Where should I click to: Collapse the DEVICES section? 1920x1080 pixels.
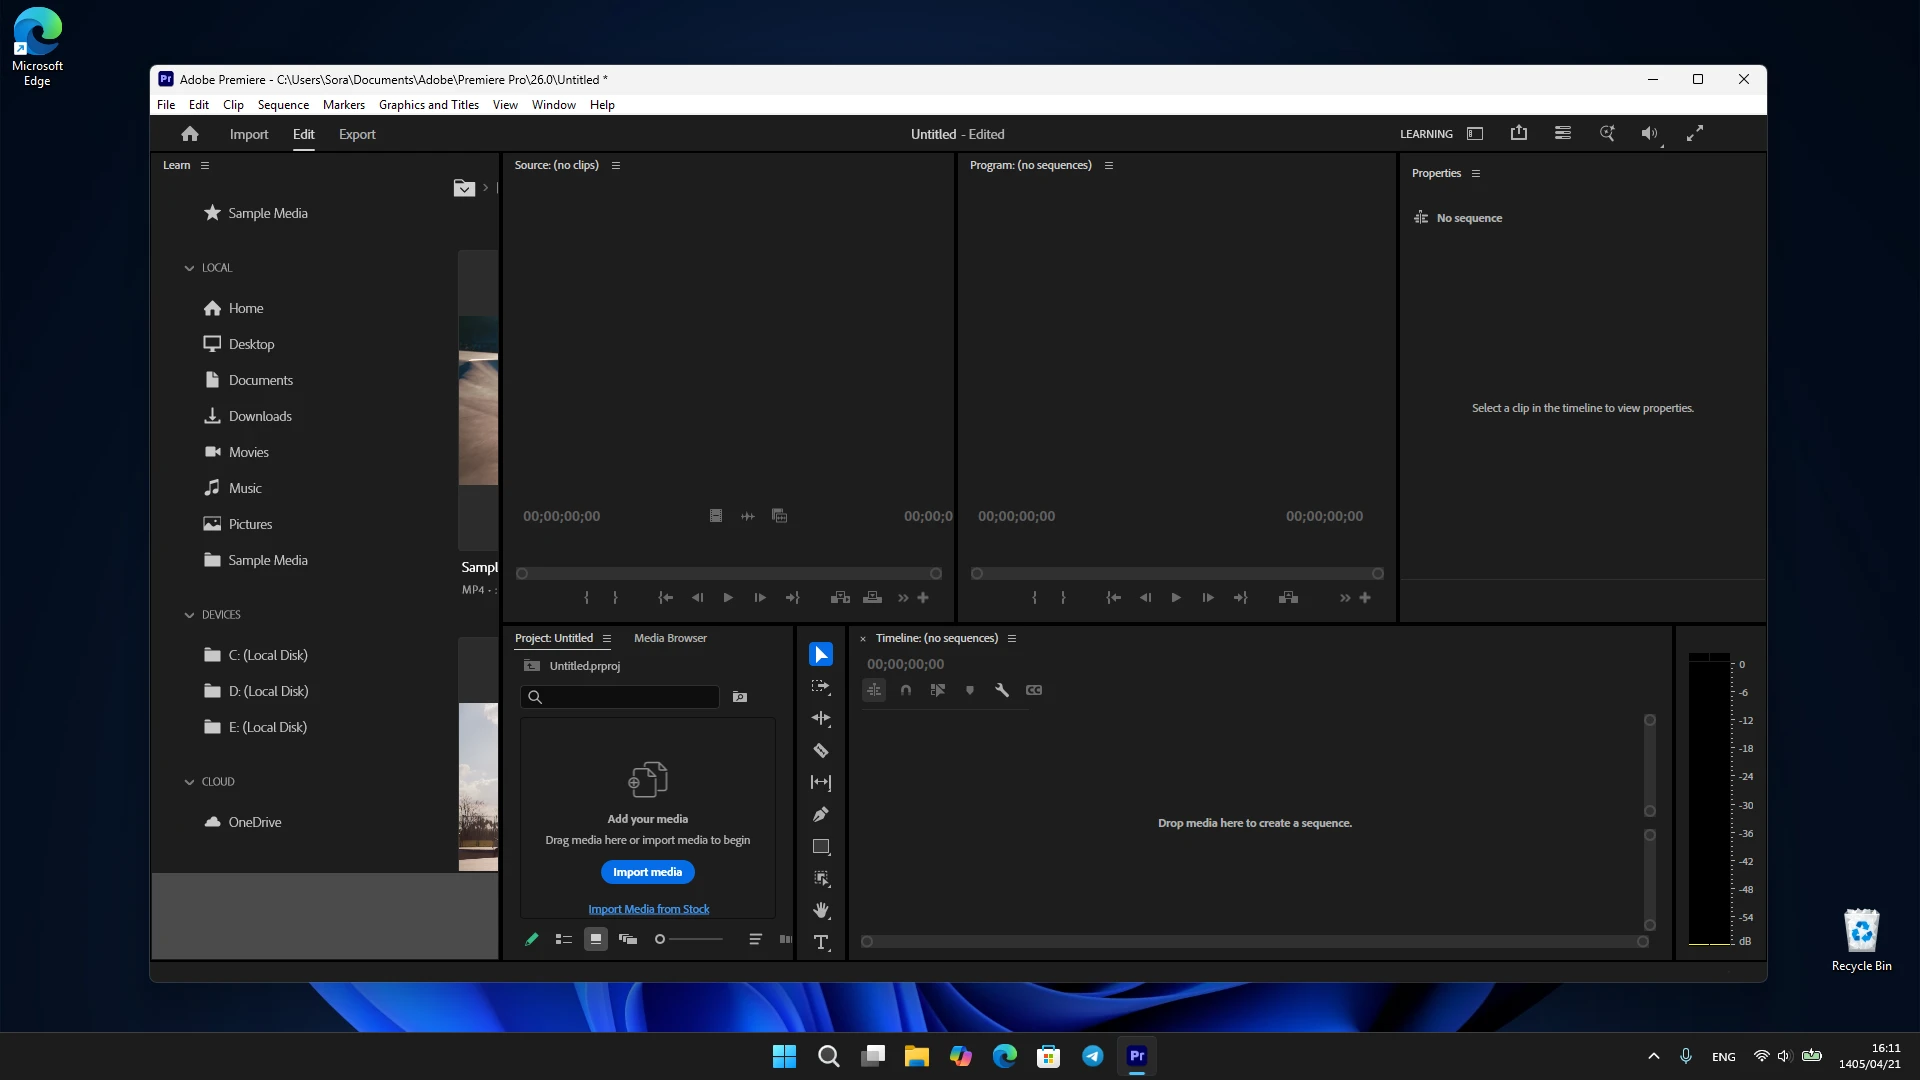click(189, 615)
